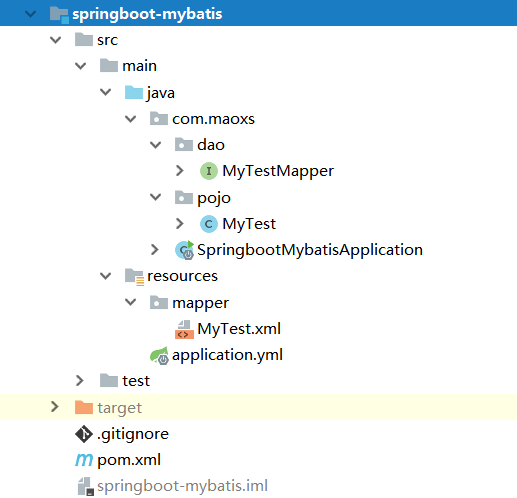Collapse the resources folder chevron
The width and height of the screenshot is (517, 498).
tap(105, 276)
